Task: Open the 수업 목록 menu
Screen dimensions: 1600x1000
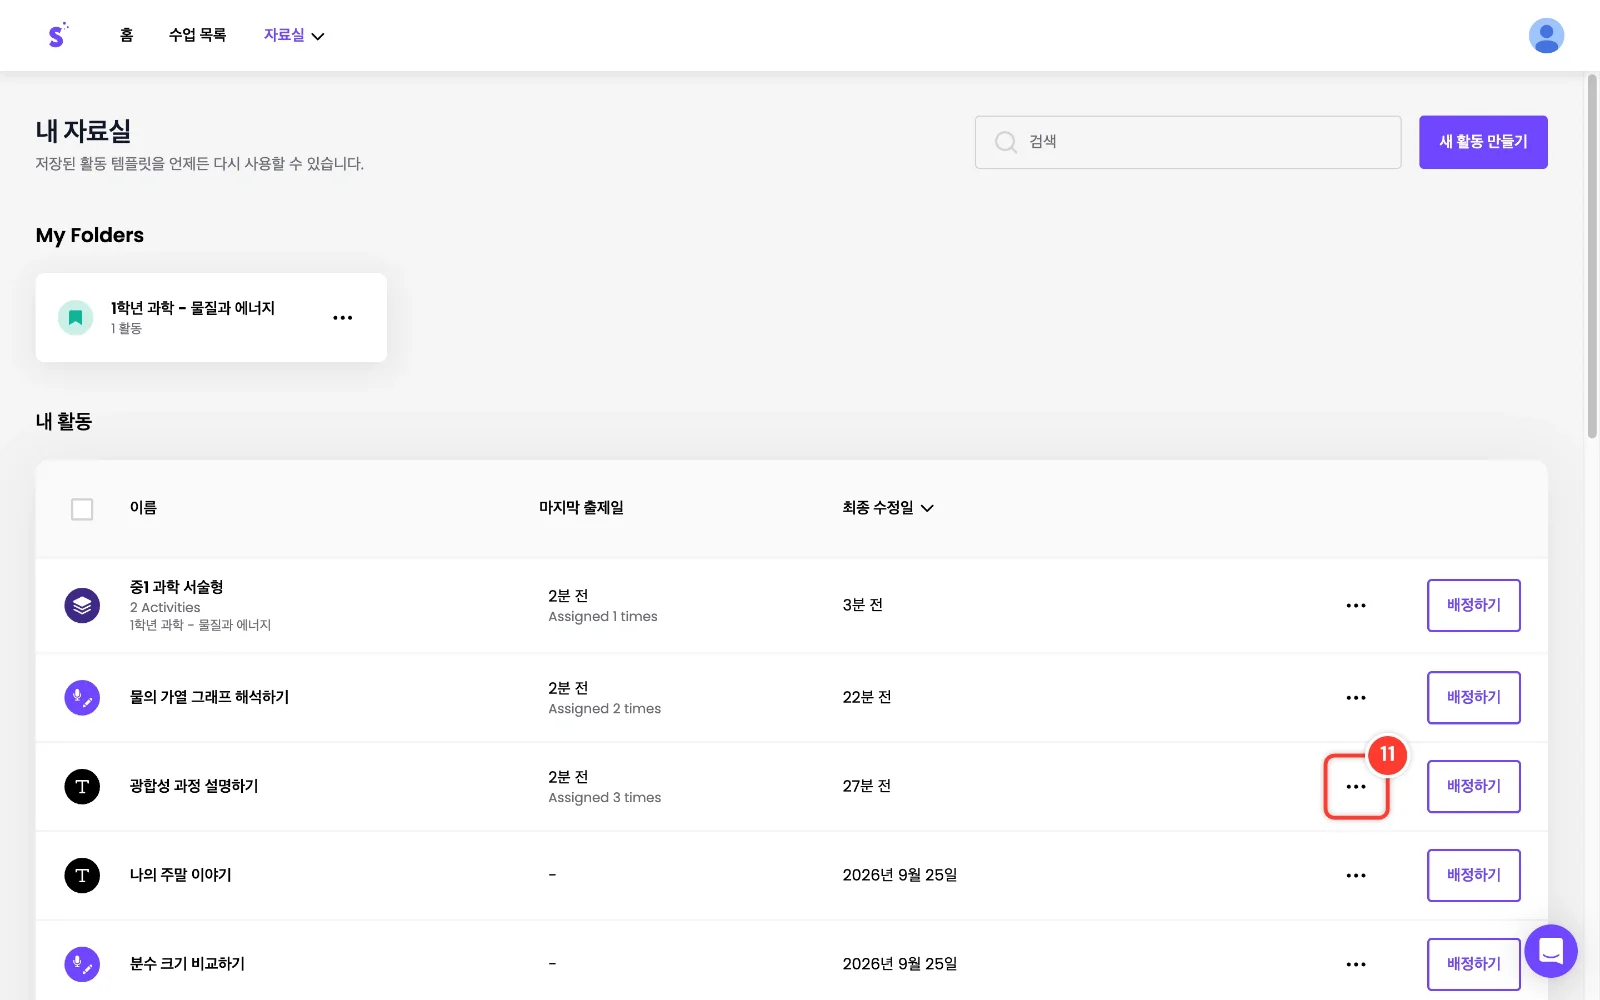Action: pos(197,35)
